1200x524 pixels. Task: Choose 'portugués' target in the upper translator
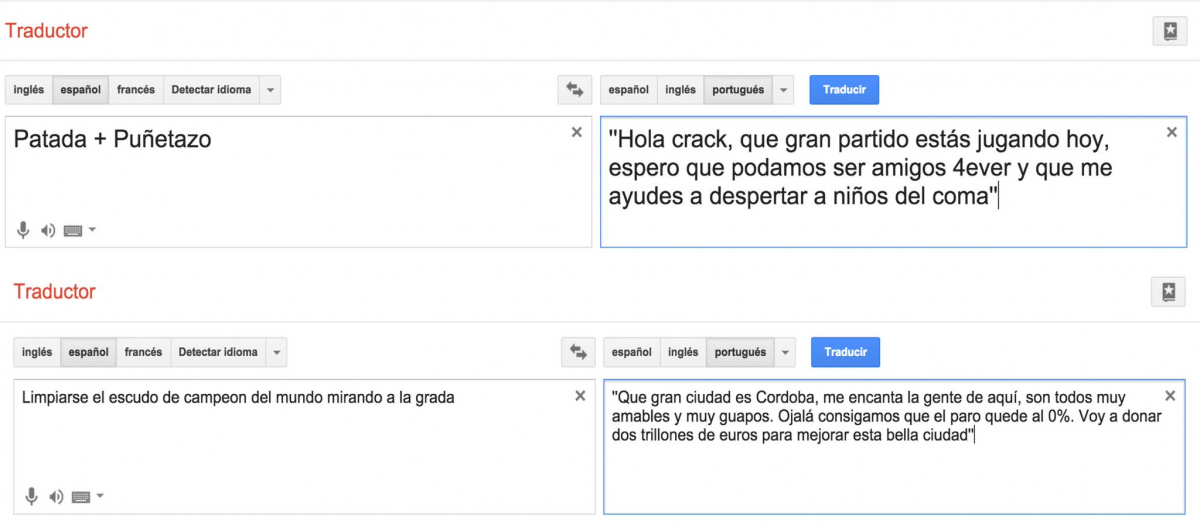tap(738, 90)
